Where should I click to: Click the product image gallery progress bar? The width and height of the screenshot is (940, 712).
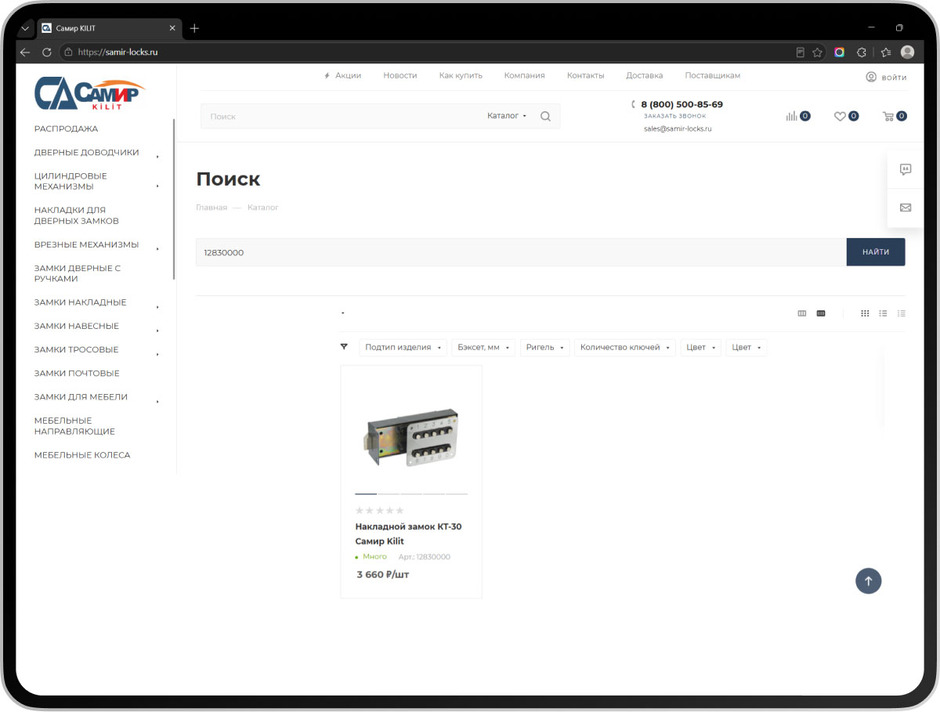pos(411,494)
